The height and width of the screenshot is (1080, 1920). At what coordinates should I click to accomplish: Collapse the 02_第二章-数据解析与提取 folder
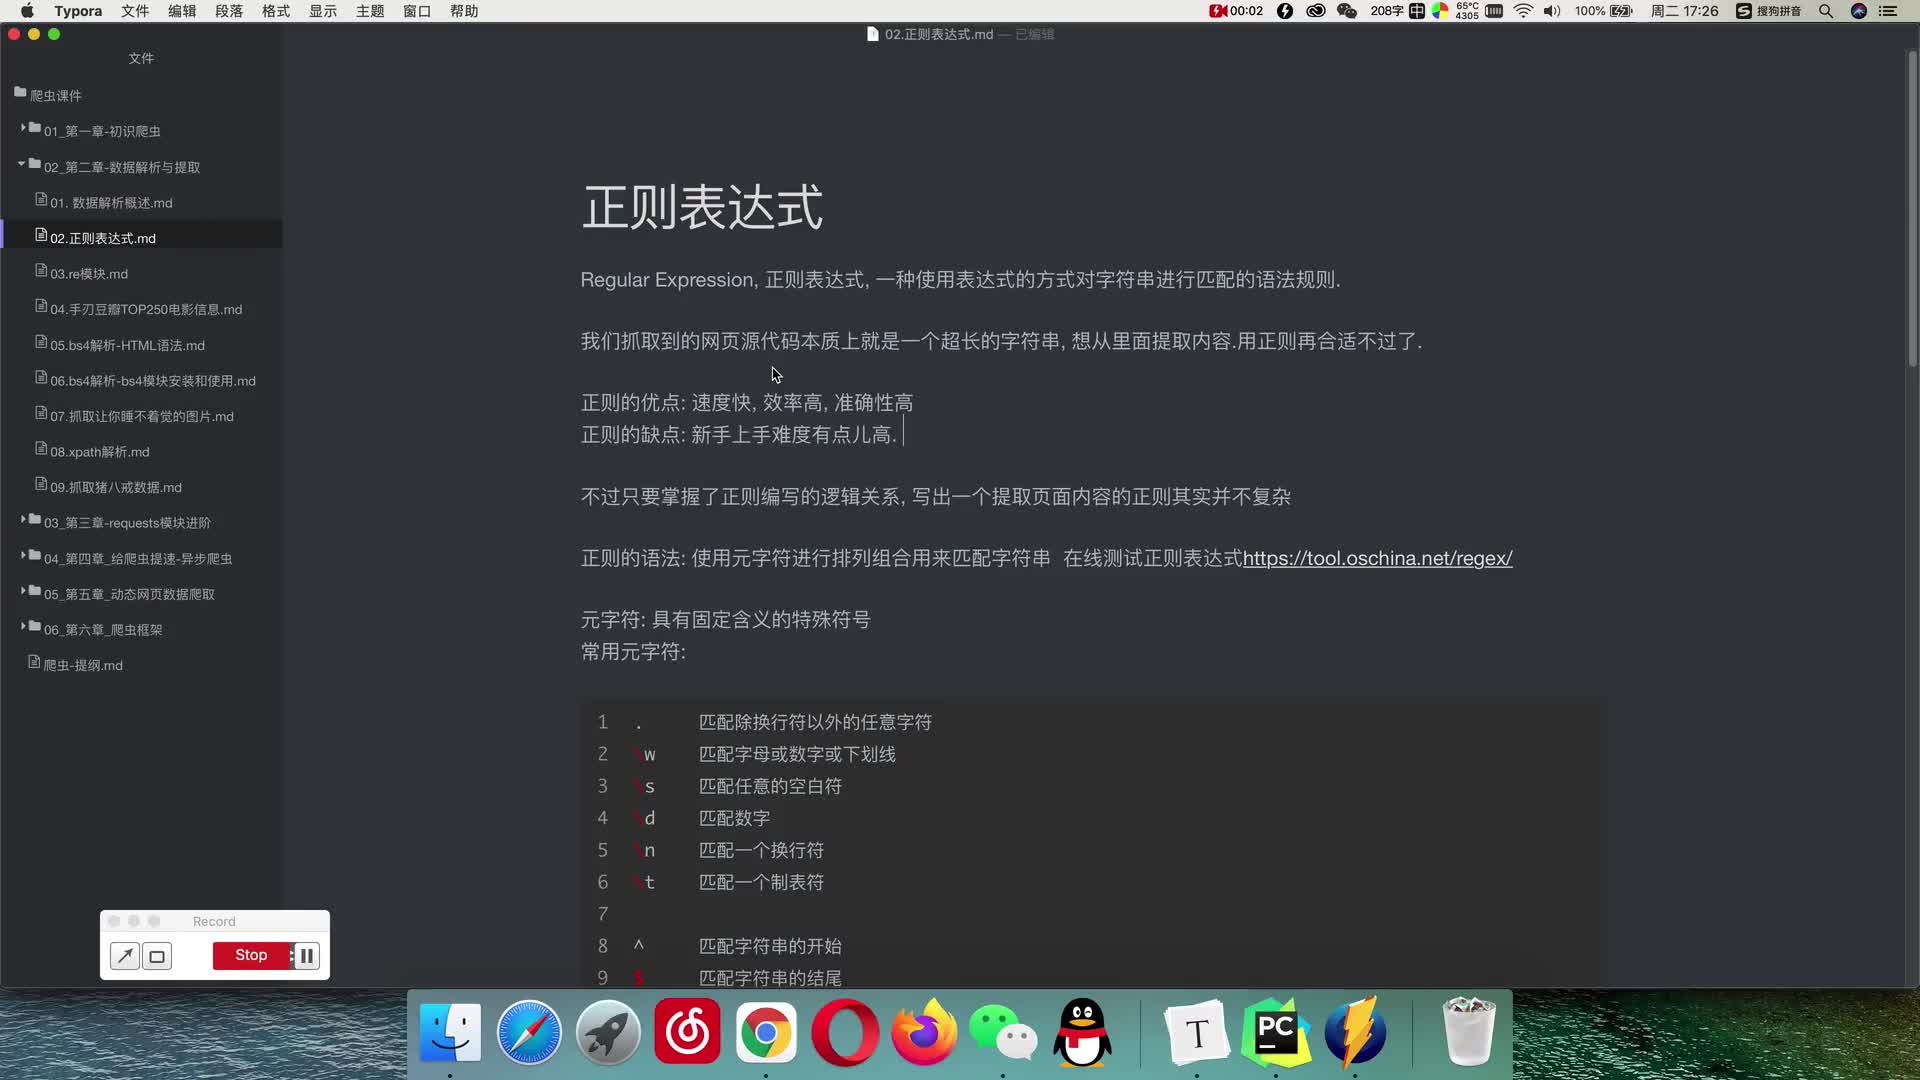[x=22, y=164]
